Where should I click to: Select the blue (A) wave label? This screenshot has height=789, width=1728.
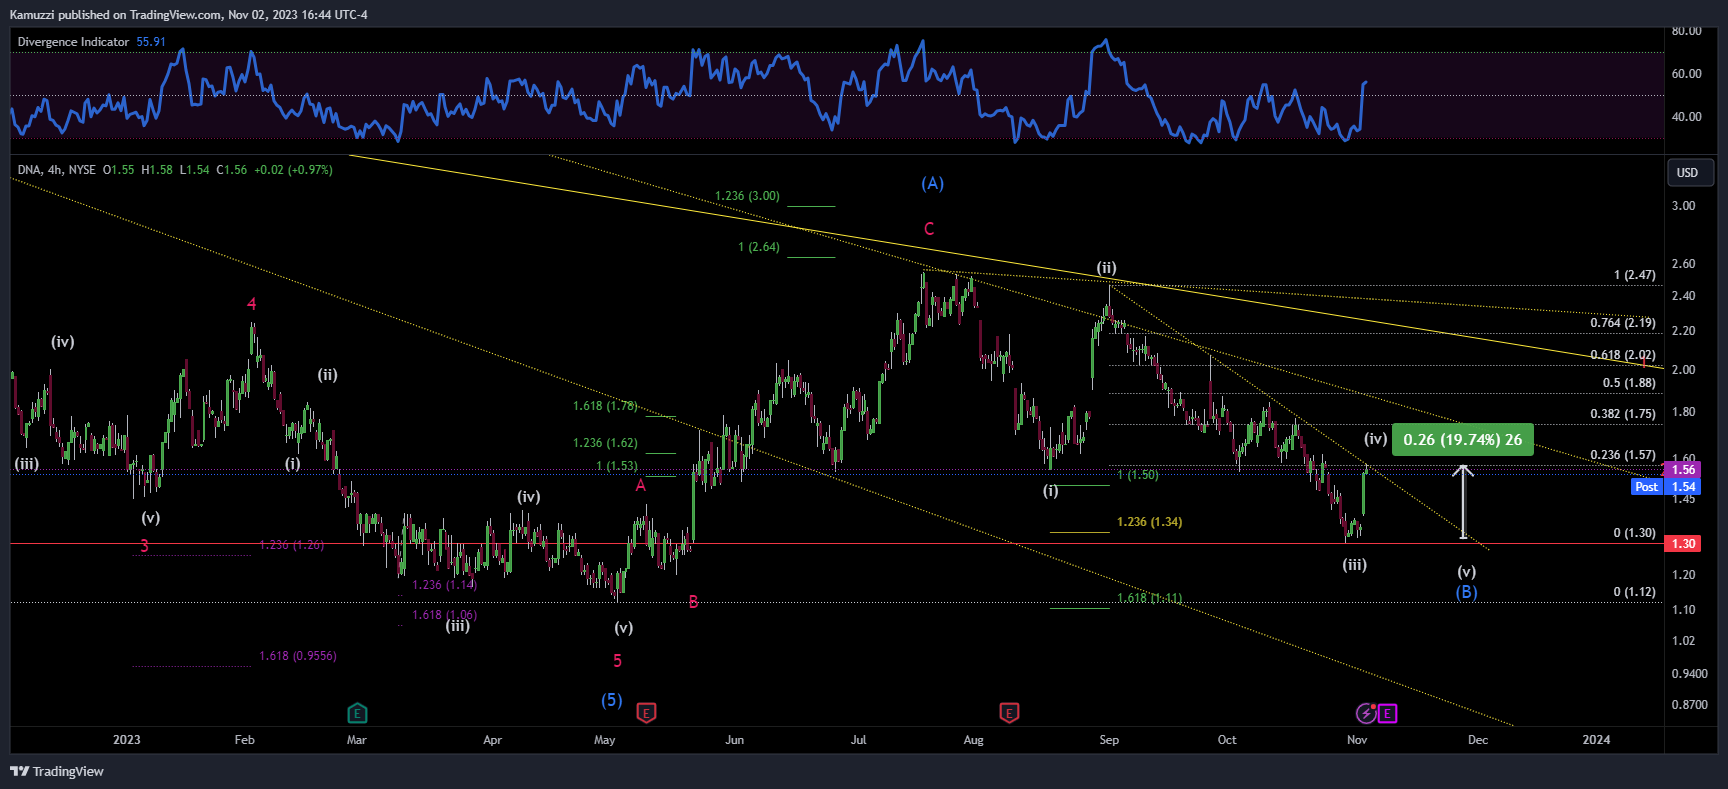tap(932, 183)
